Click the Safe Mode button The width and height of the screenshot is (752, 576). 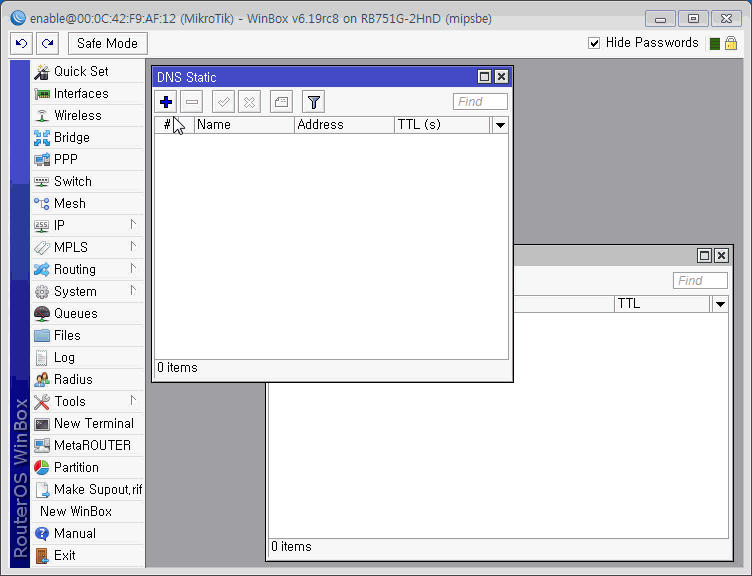(x=107, y=44)
